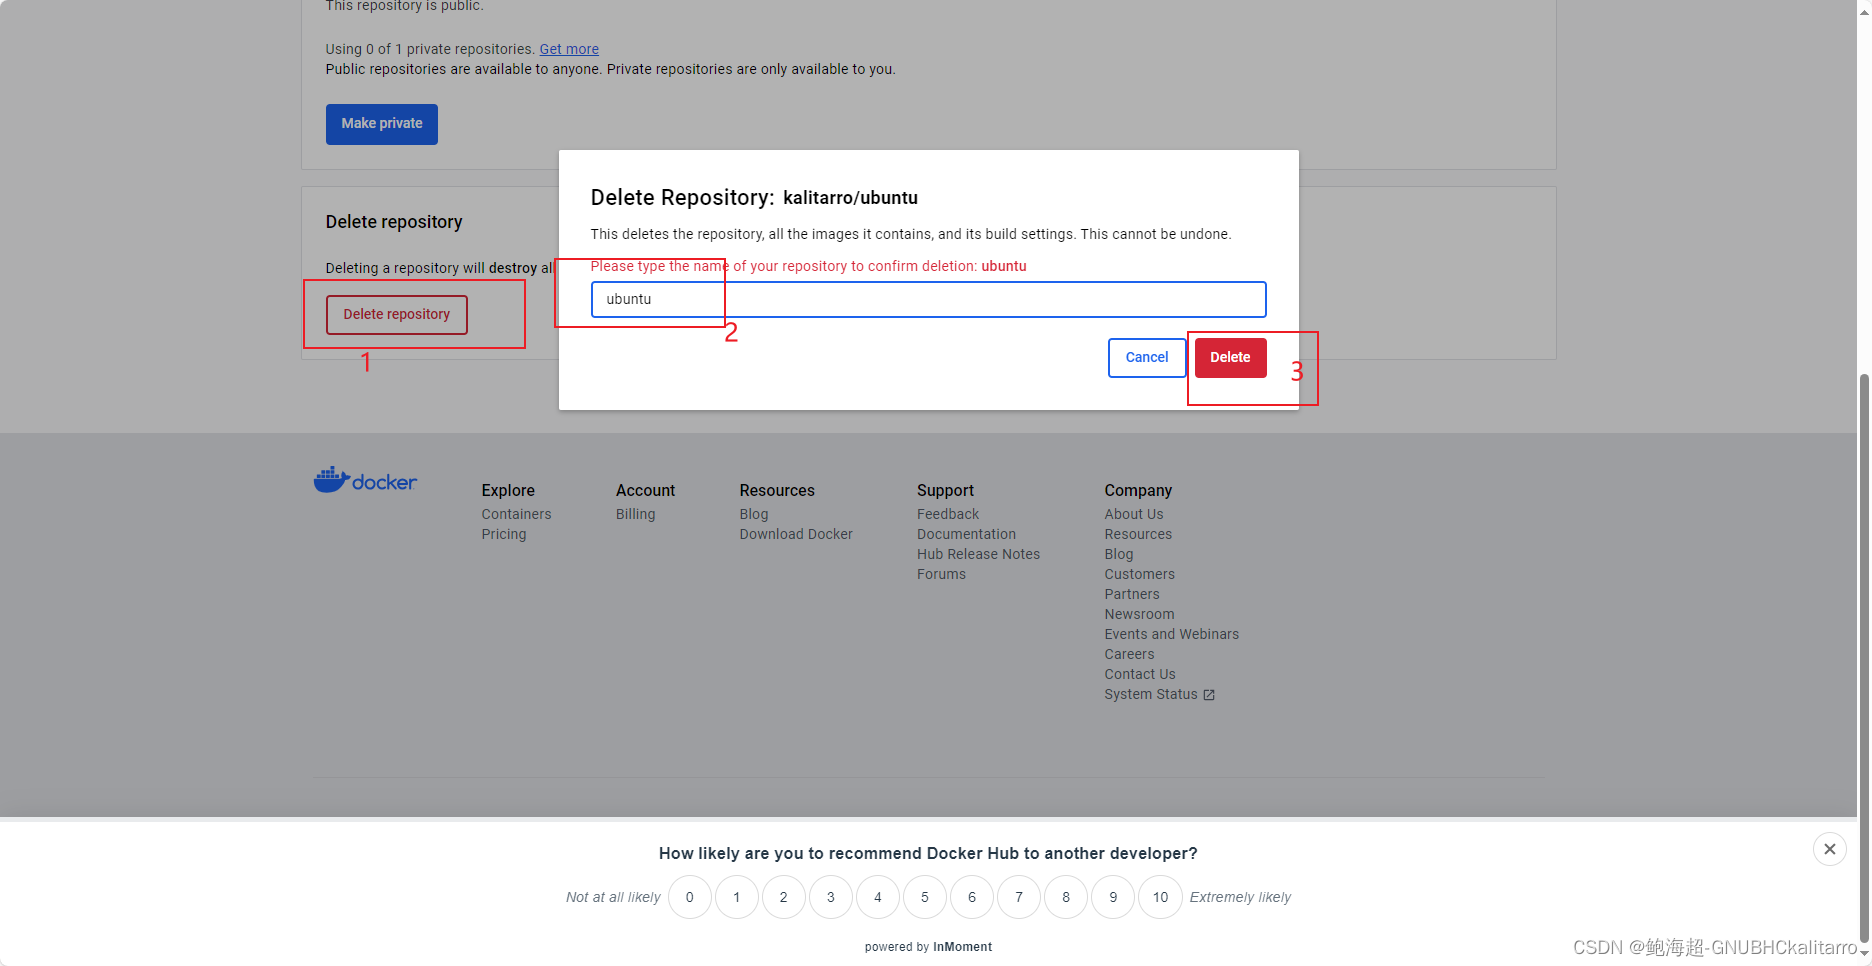Click the Delete repository button
1872x966 pixels.
click(397, 314)
